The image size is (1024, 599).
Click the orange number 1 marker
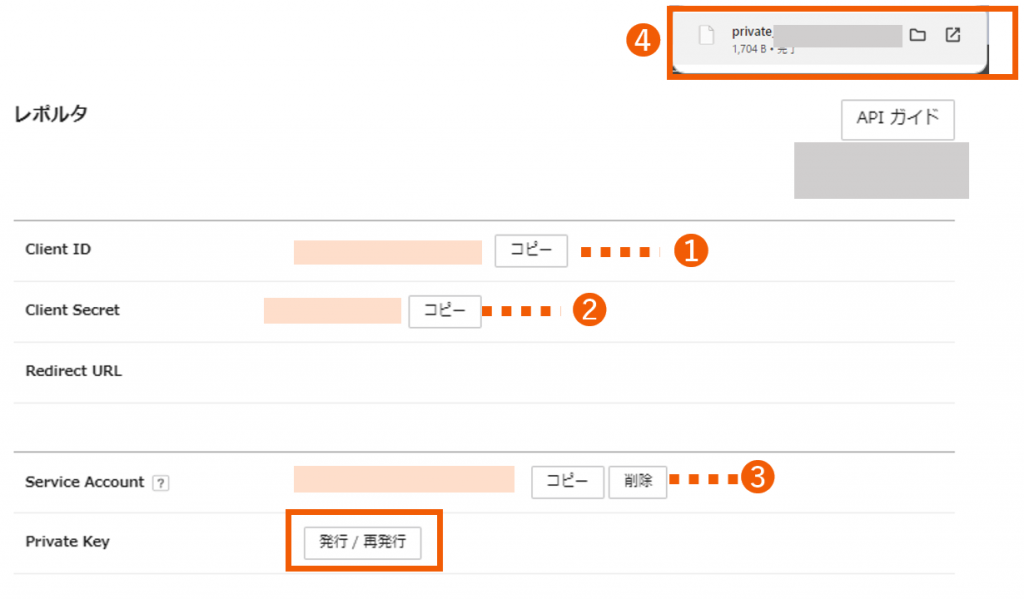[x=691, y=251]
